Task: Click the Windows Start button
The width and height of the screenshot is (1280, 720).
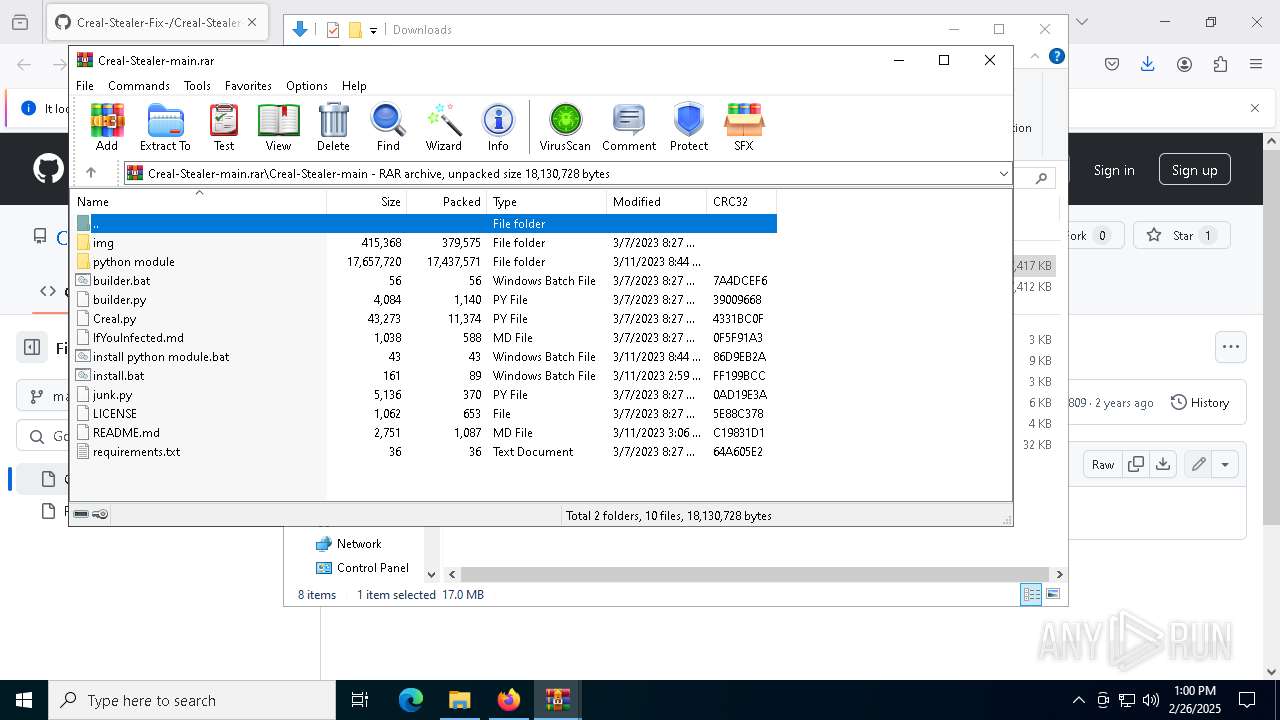Action: (x=24, y=700)
